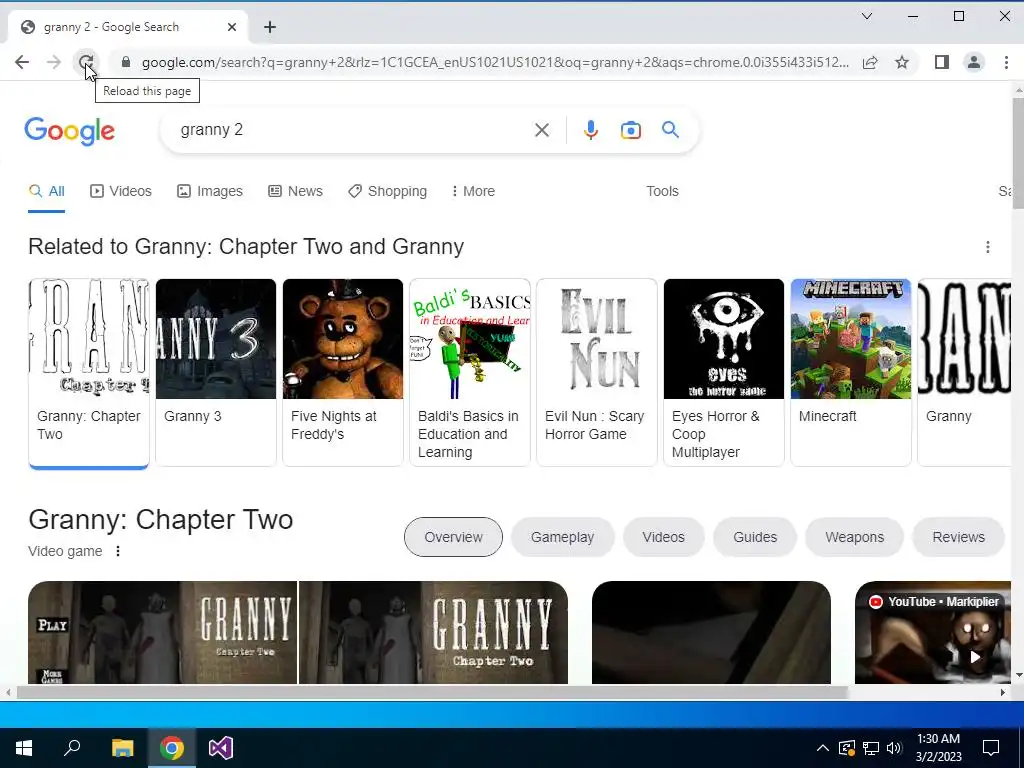Screen dimensions: 1024x768
Task: Click the horizontal scrollbar at page bottom
Action: 431,692
